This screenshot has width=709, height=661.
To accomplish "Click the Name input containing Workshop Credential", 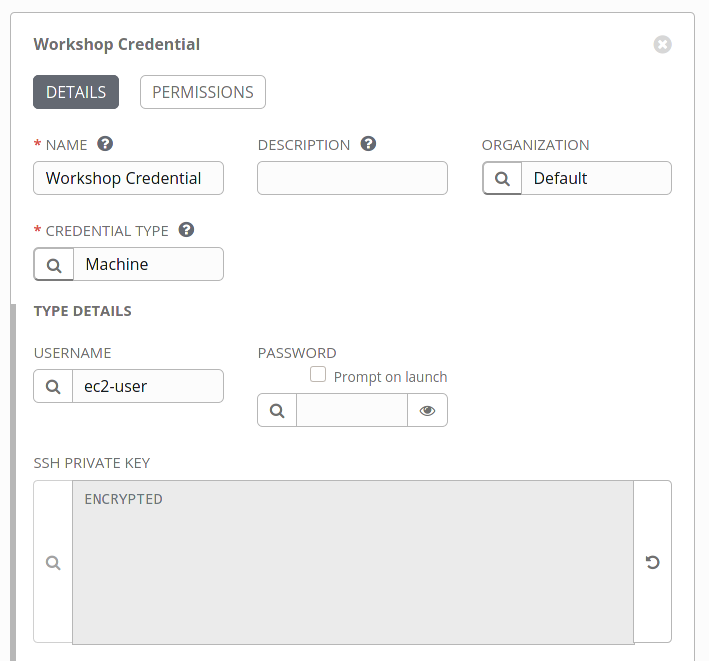I will 128,178.
